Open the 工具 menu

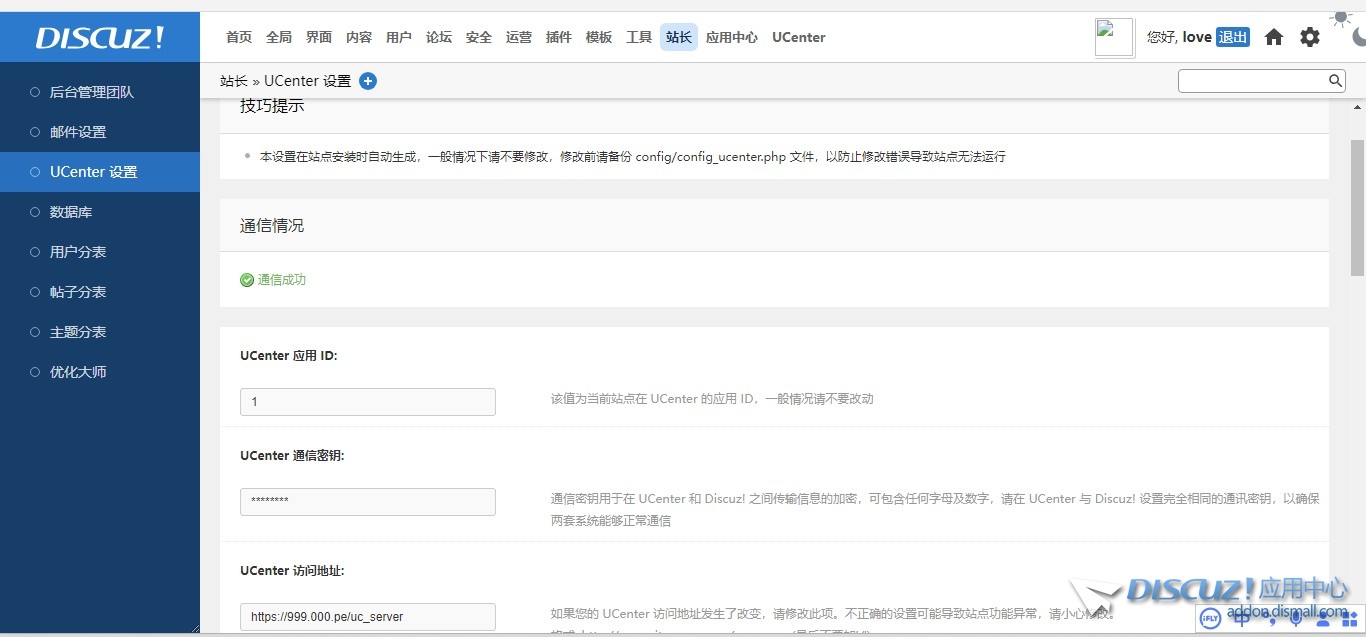point(639,37)
